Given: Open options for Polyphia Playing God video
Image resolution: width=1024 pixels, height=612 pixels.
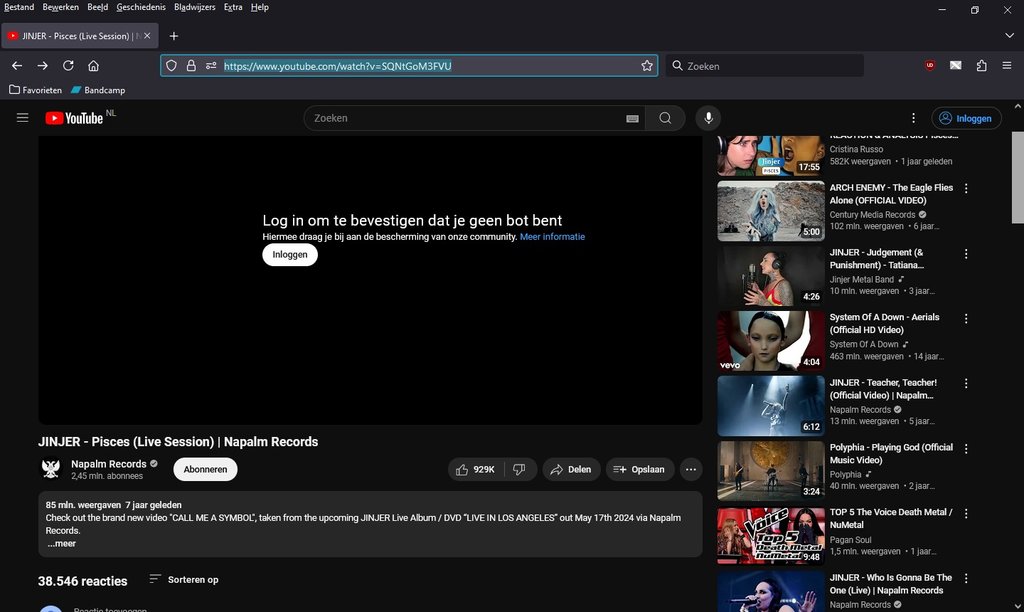Looking at the screenshot, I should coord(966,449).
